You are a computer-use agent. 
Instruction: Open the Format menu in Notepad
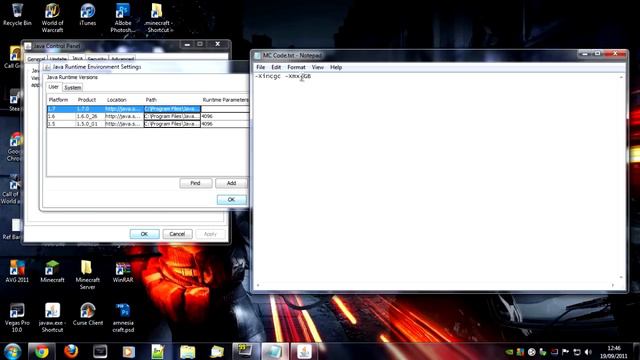pyautogui.click(x=296, y=67)
